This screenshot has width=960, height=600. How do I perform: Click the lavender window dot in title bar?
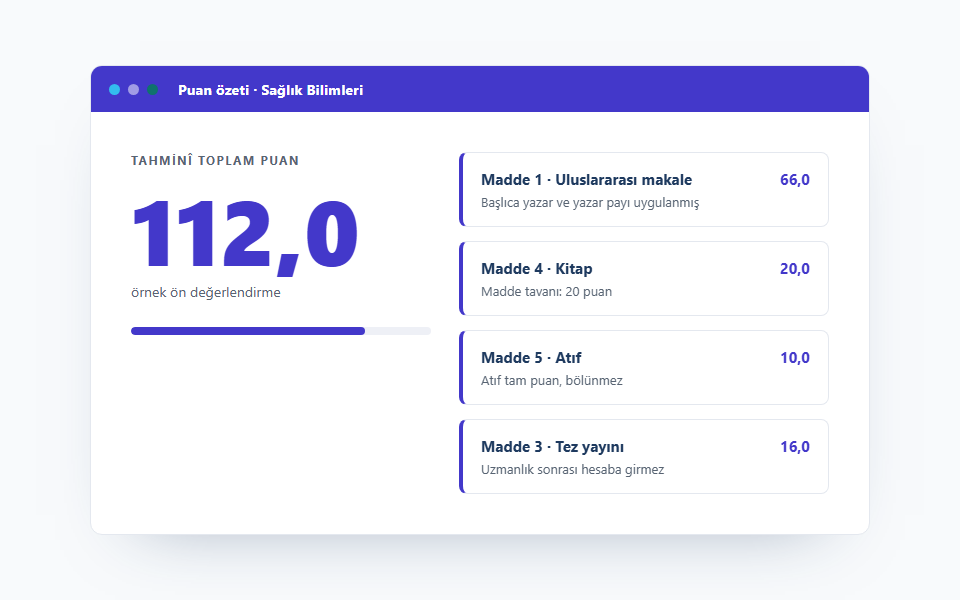pyautogui.click(x=133, y=90)
